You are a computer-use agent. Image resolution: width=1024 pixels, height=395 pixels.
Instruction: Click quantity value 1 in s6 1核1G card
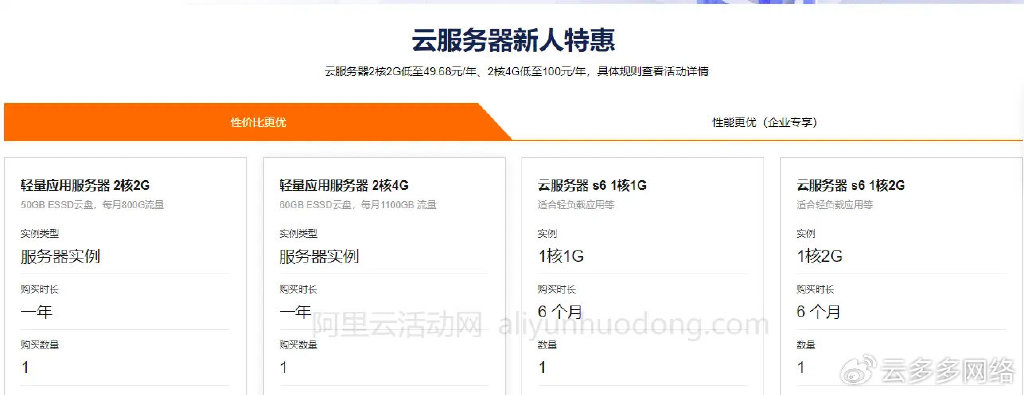(542, 368)
